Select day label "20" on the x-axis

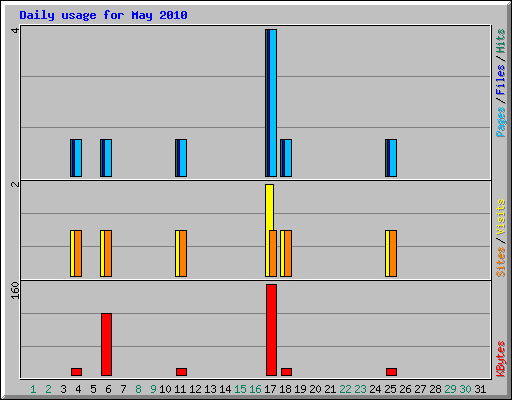click(x=315, y=389)
